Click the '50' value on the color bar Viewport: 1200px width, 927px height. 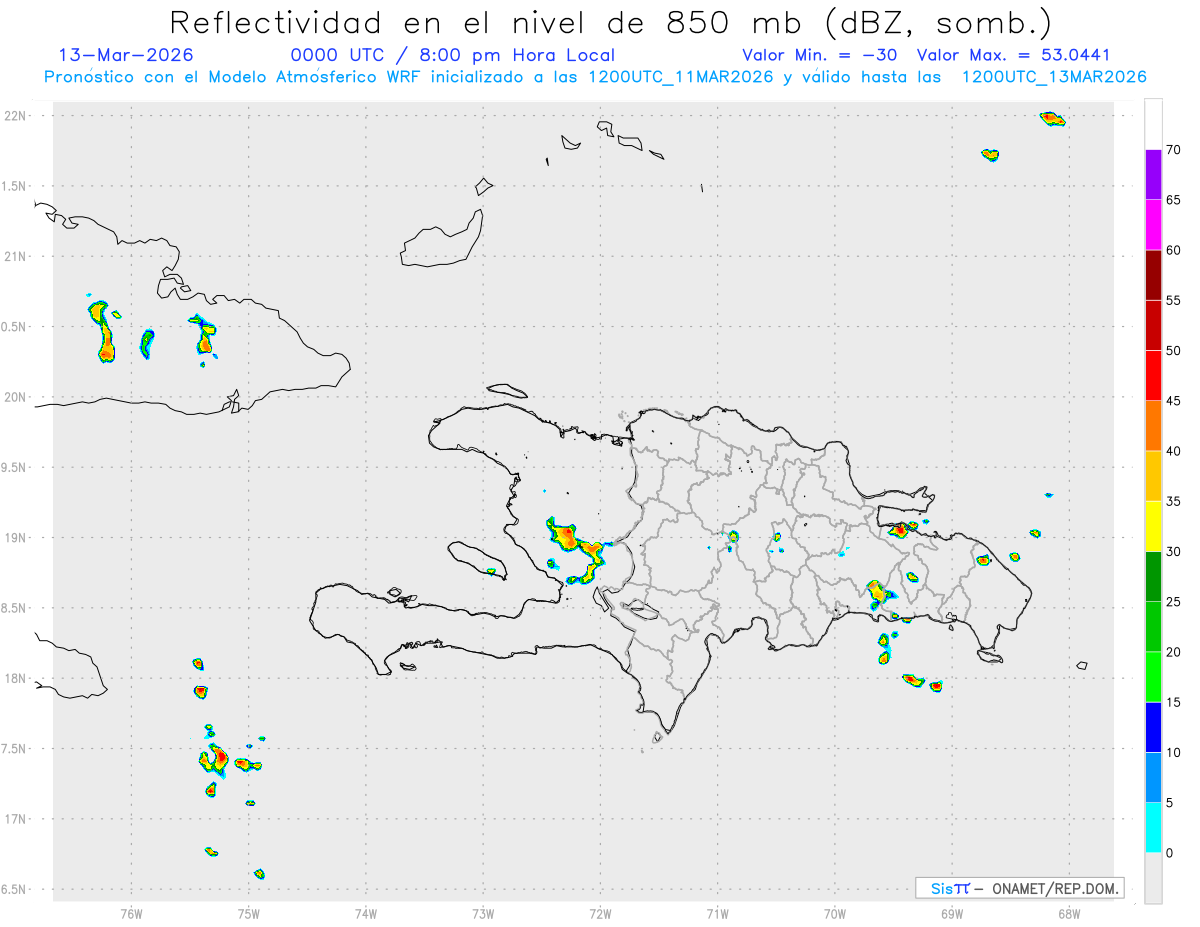1173,351
